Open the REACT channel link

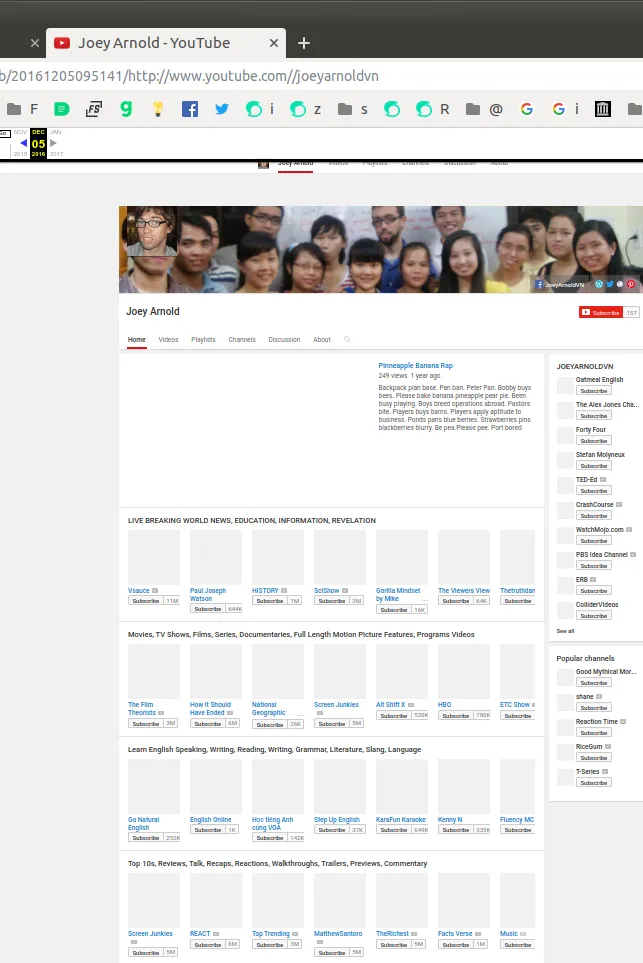200,934
